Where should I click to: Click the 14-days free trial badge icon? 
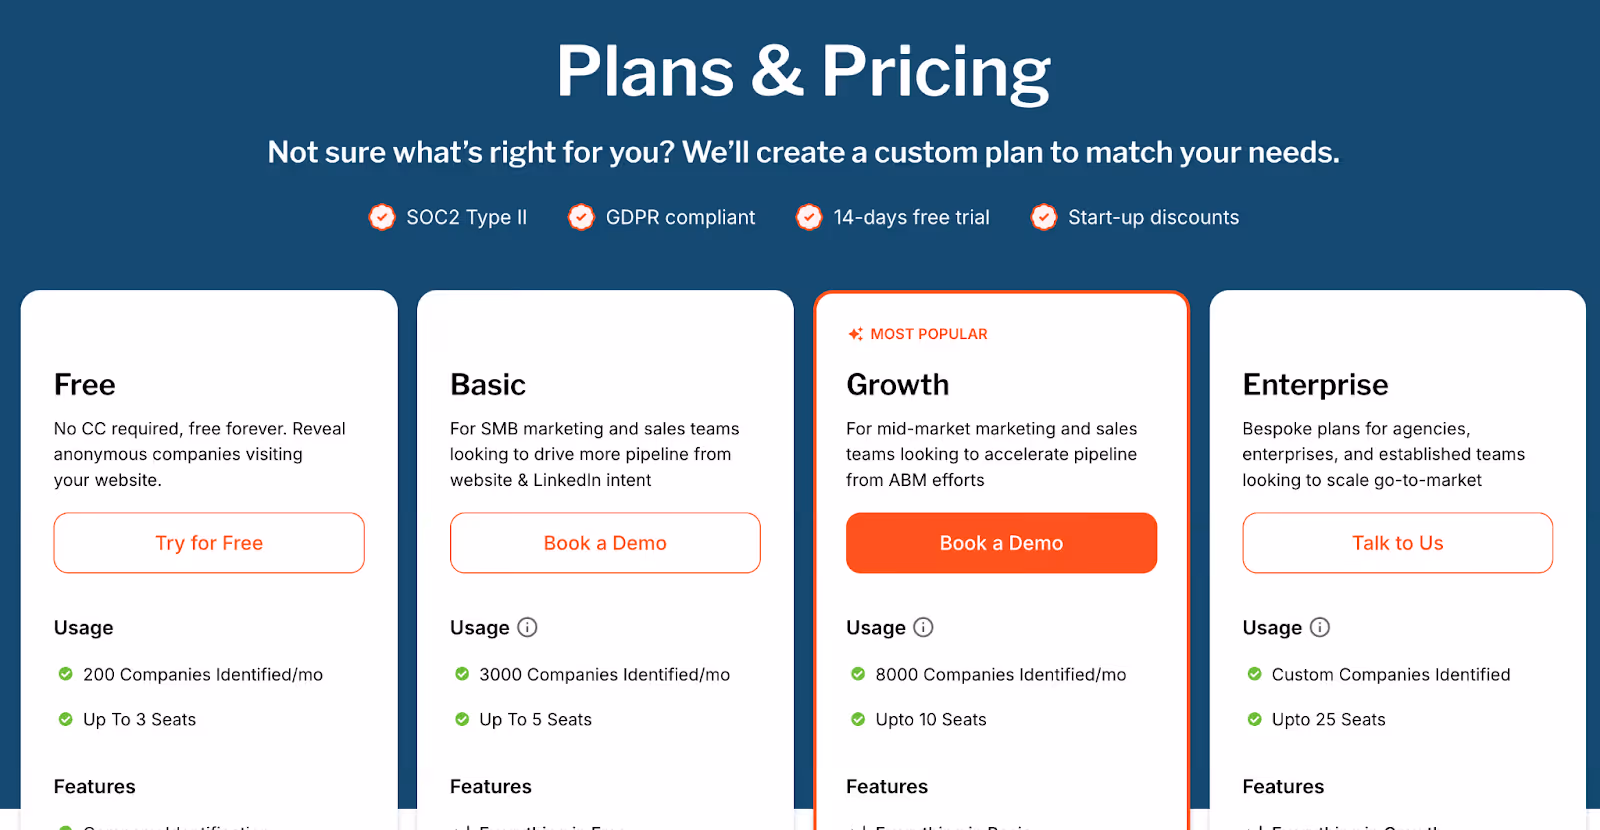pyautogui.click(x=809, y=217)
